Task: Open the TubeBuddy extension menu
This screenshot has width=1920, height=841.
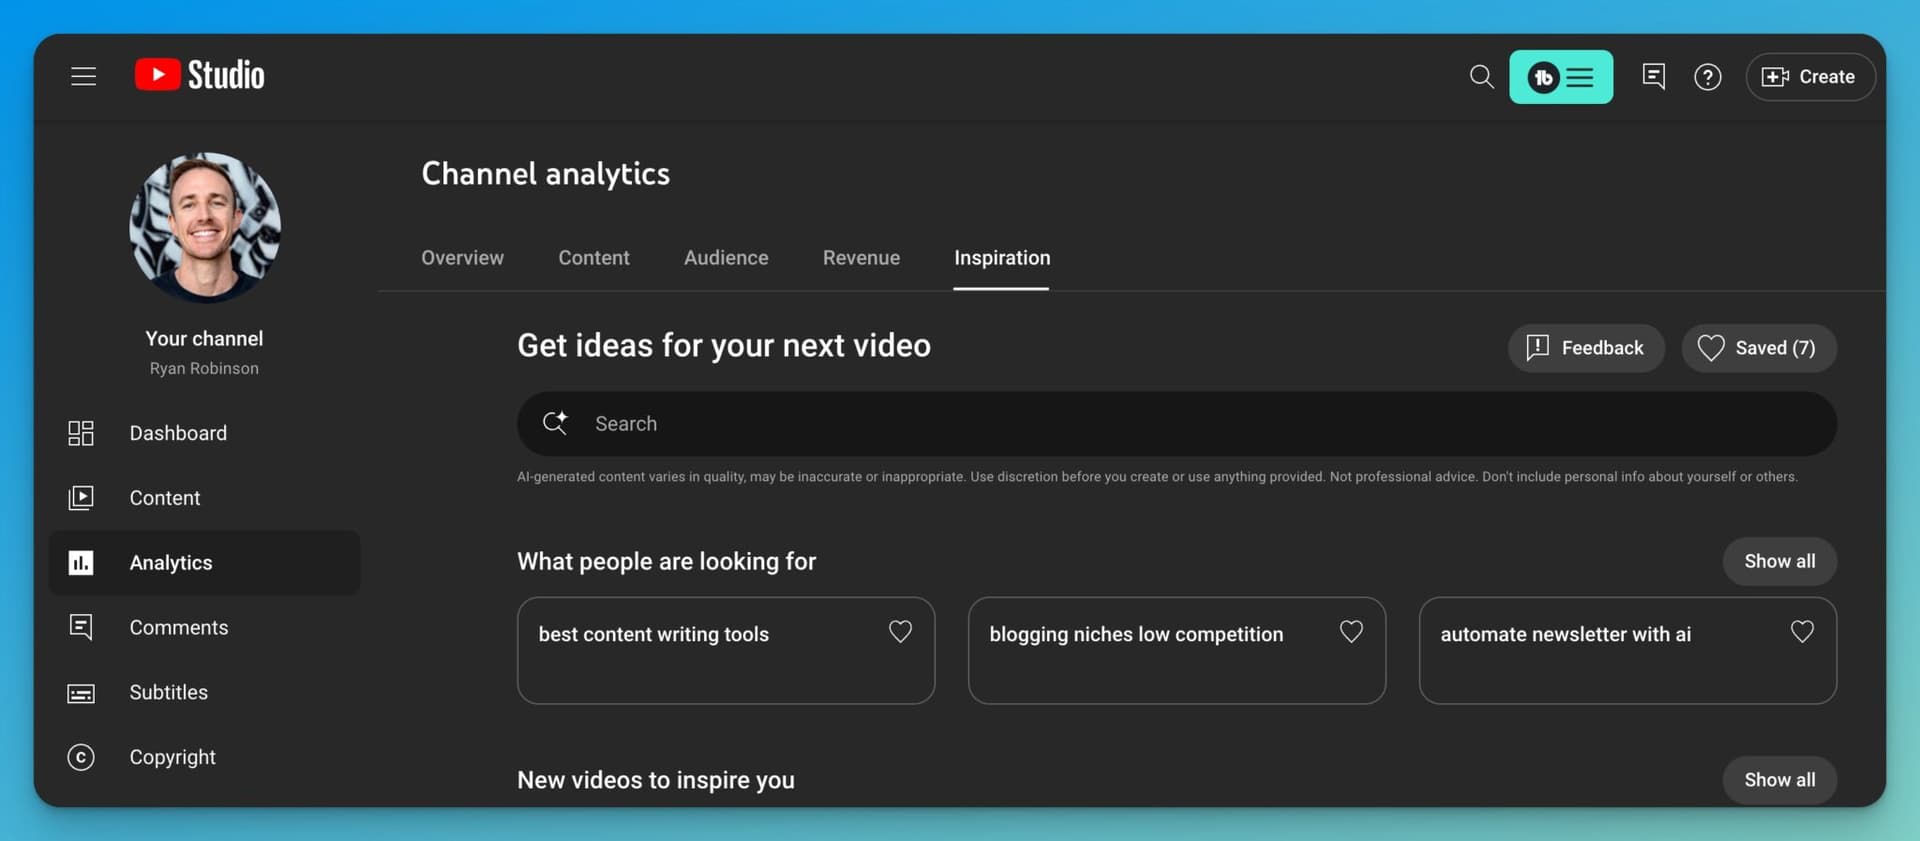Action: tap(1560, 77)
